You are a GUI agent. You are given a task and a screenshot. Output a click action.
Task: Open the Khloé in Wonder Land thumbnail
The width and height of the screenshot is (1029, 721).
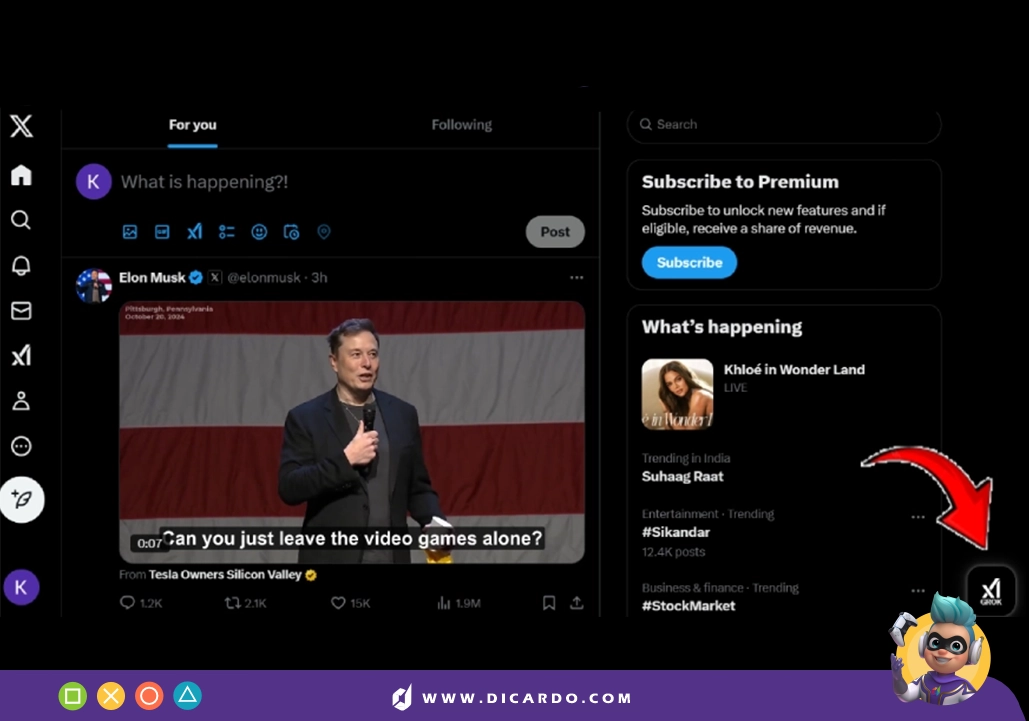677,394
